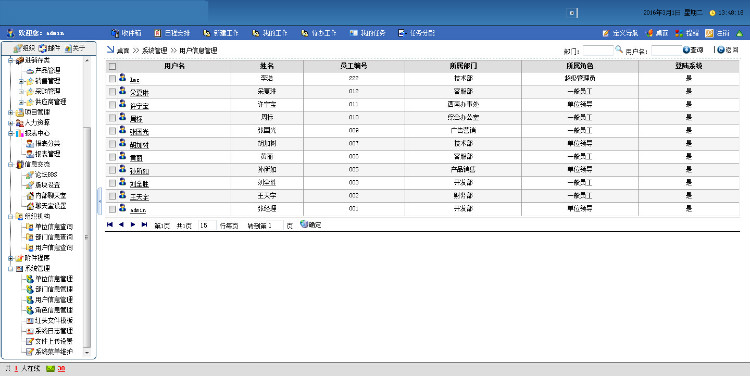
Task: Click small square icon in top banner
Action: 572,13
